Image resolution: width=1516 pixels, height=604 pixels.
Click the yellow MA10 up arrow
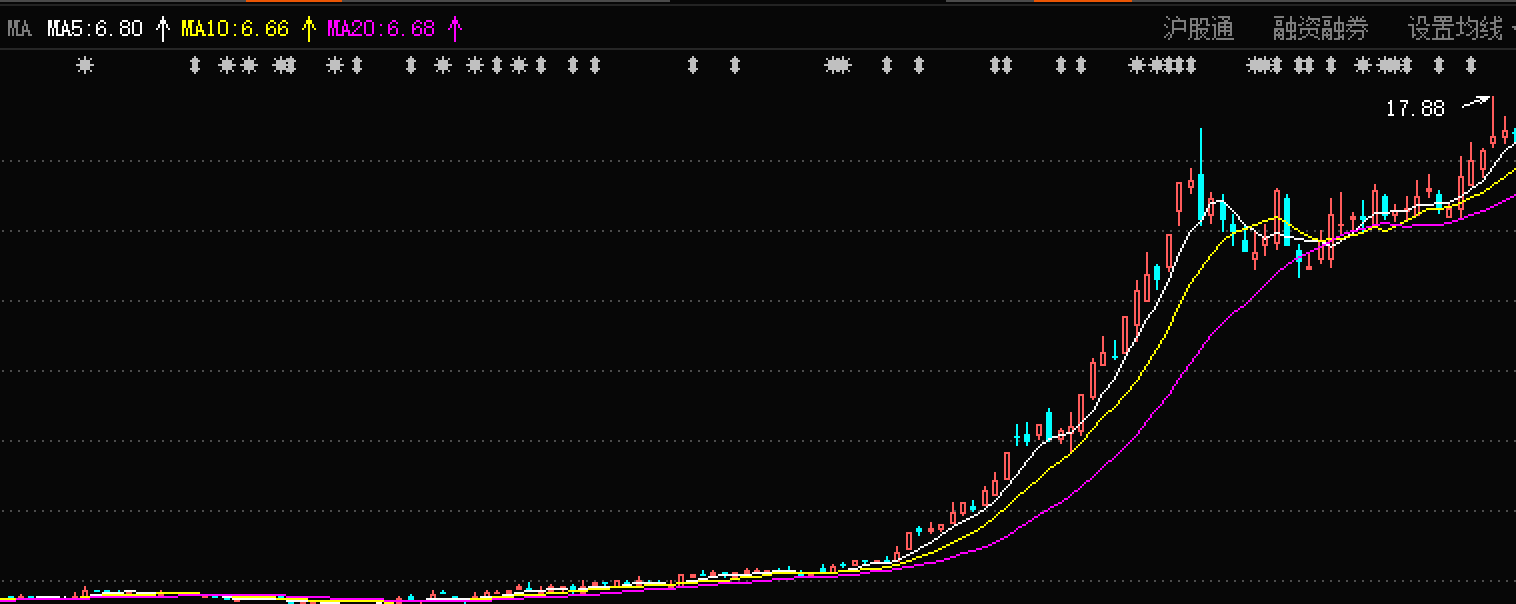(309, 29)
